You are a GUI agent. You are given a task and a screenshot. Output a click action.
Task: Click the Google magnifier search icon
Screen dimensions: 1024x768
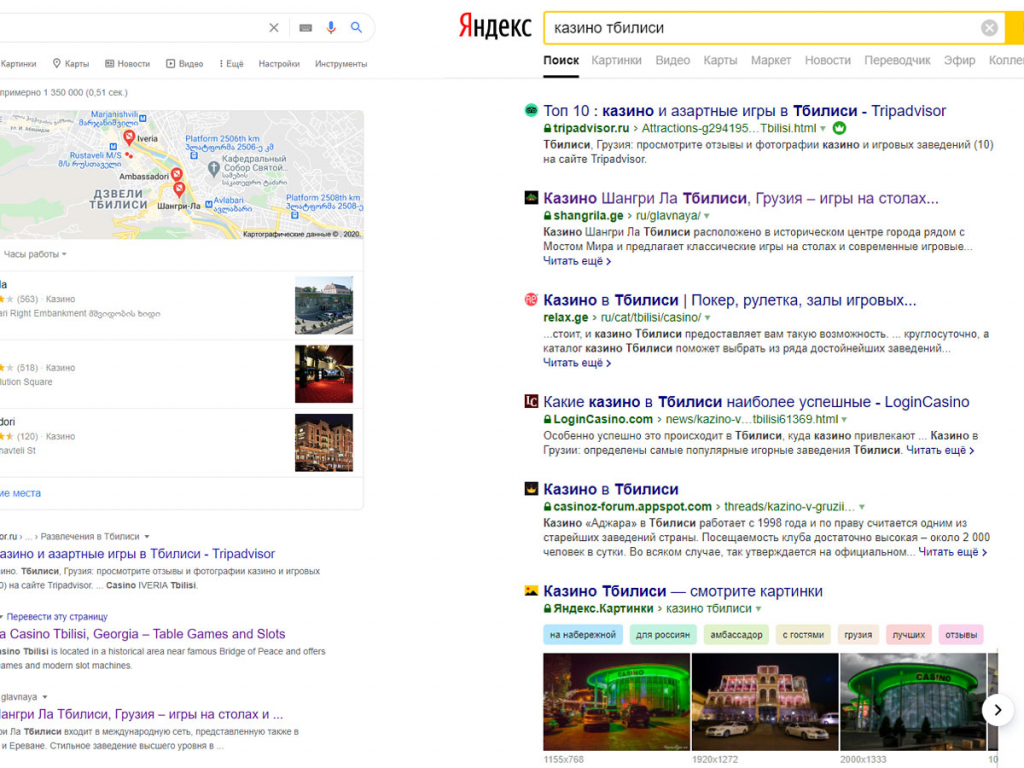click(356, 28)
